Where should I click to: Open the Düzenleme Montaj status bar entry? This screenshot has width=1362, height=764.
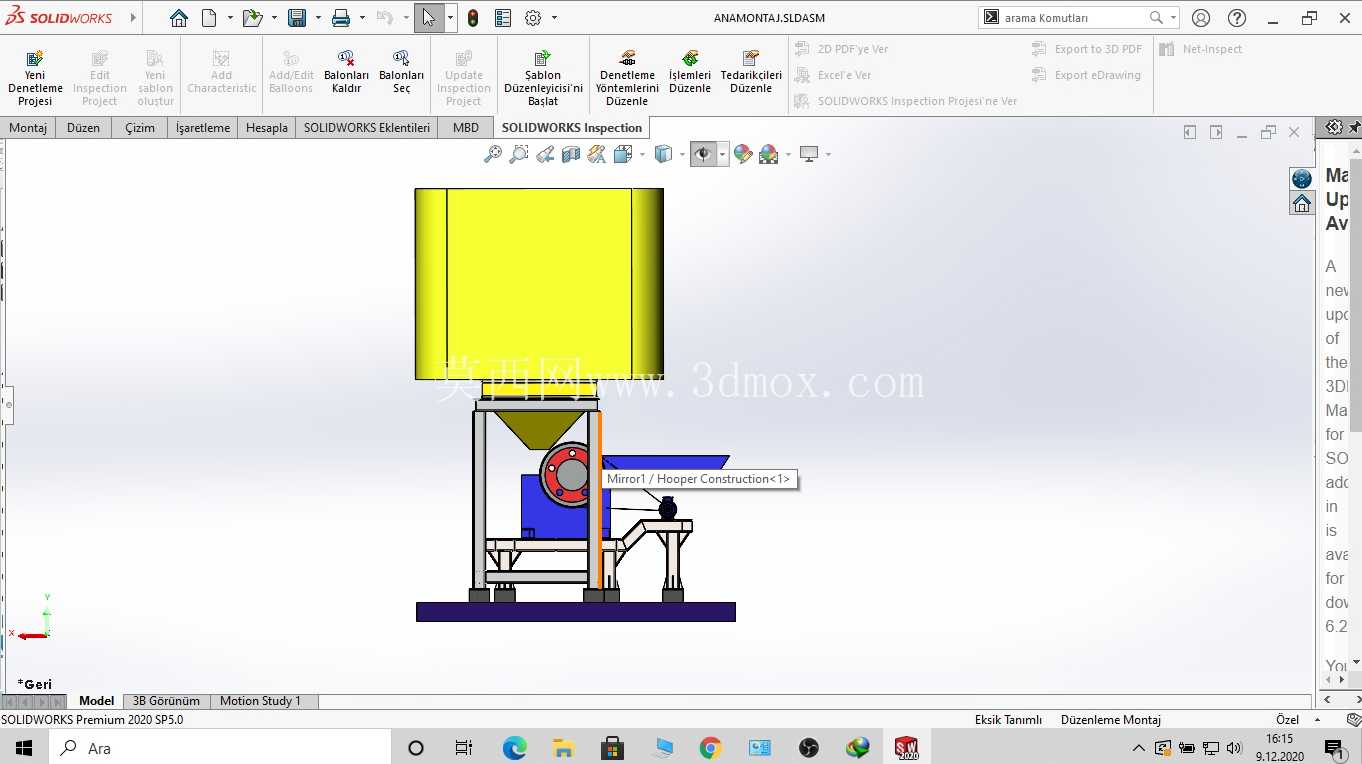tap(1110, 720)
